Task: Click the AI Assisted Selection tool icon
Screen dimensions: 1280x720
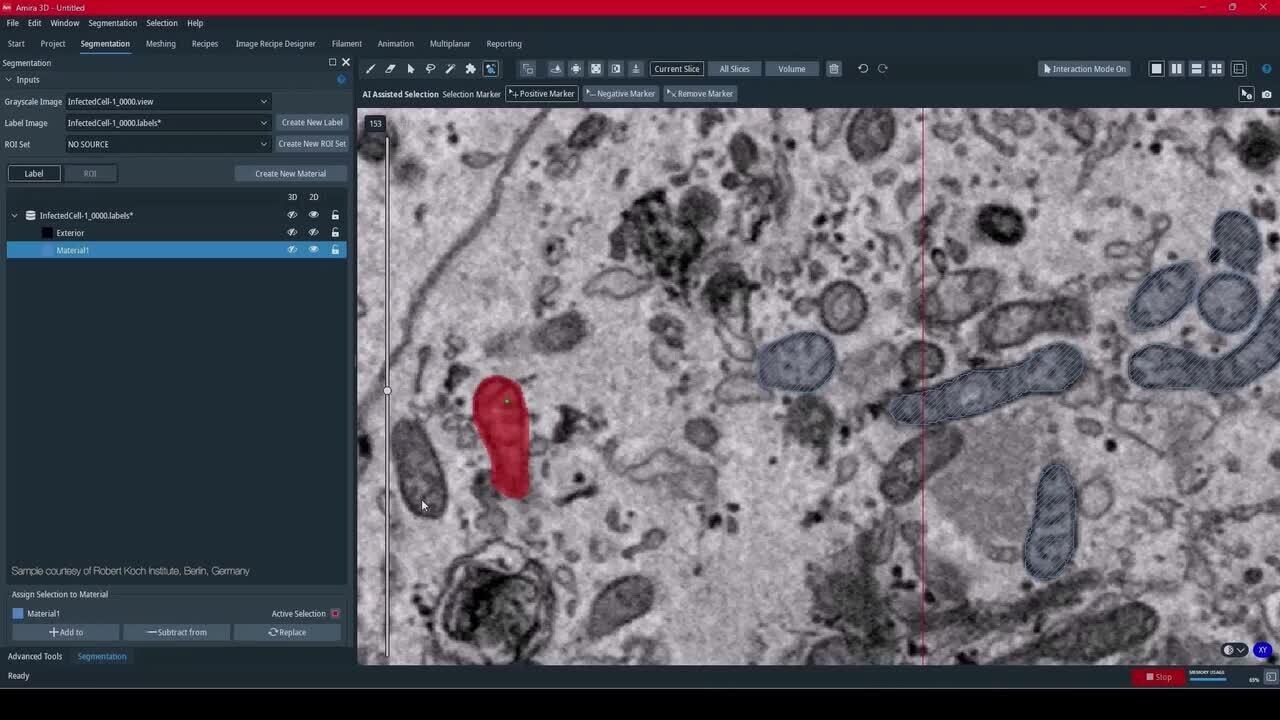Action: tap(490, 69)
